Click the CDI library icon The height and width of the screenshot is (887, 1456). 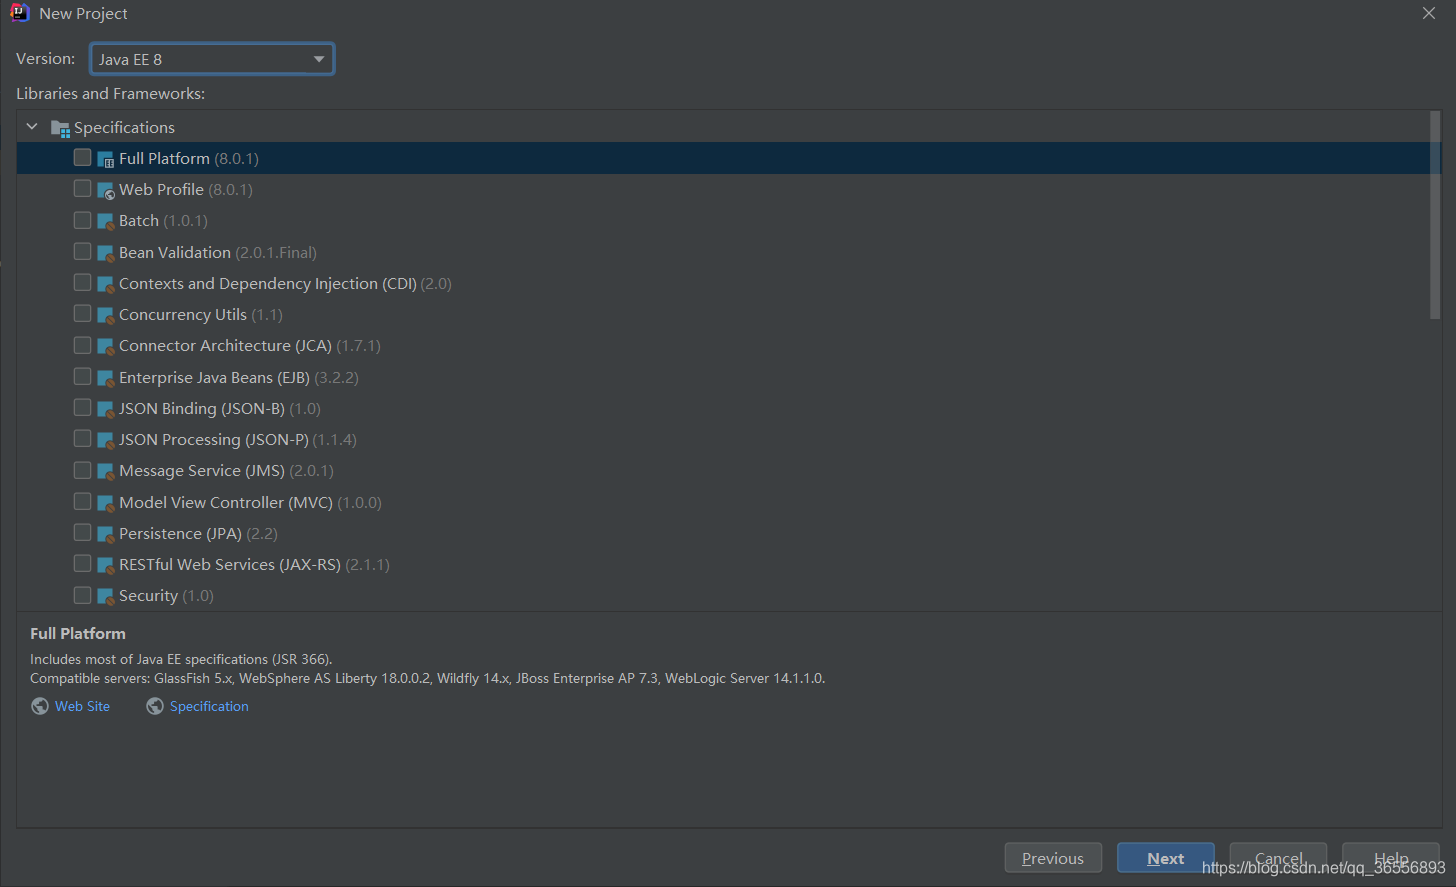pyautogui.click(x=106, y=284)
